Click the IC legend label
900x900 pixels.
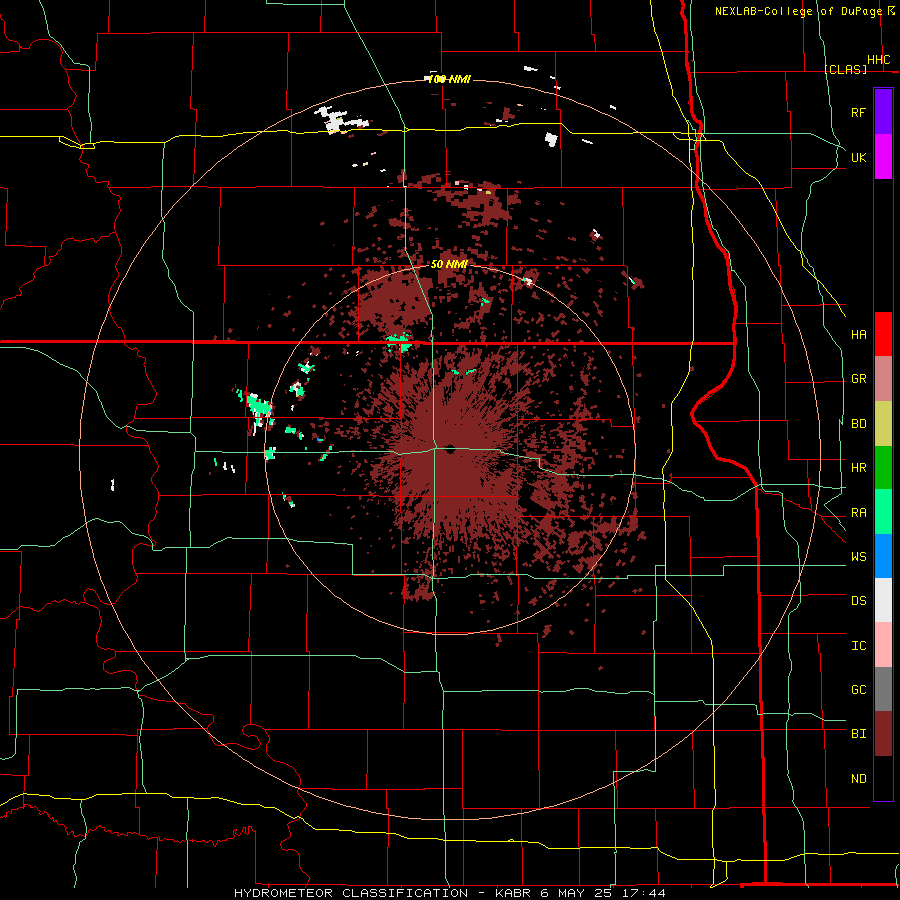coord(858,646)
